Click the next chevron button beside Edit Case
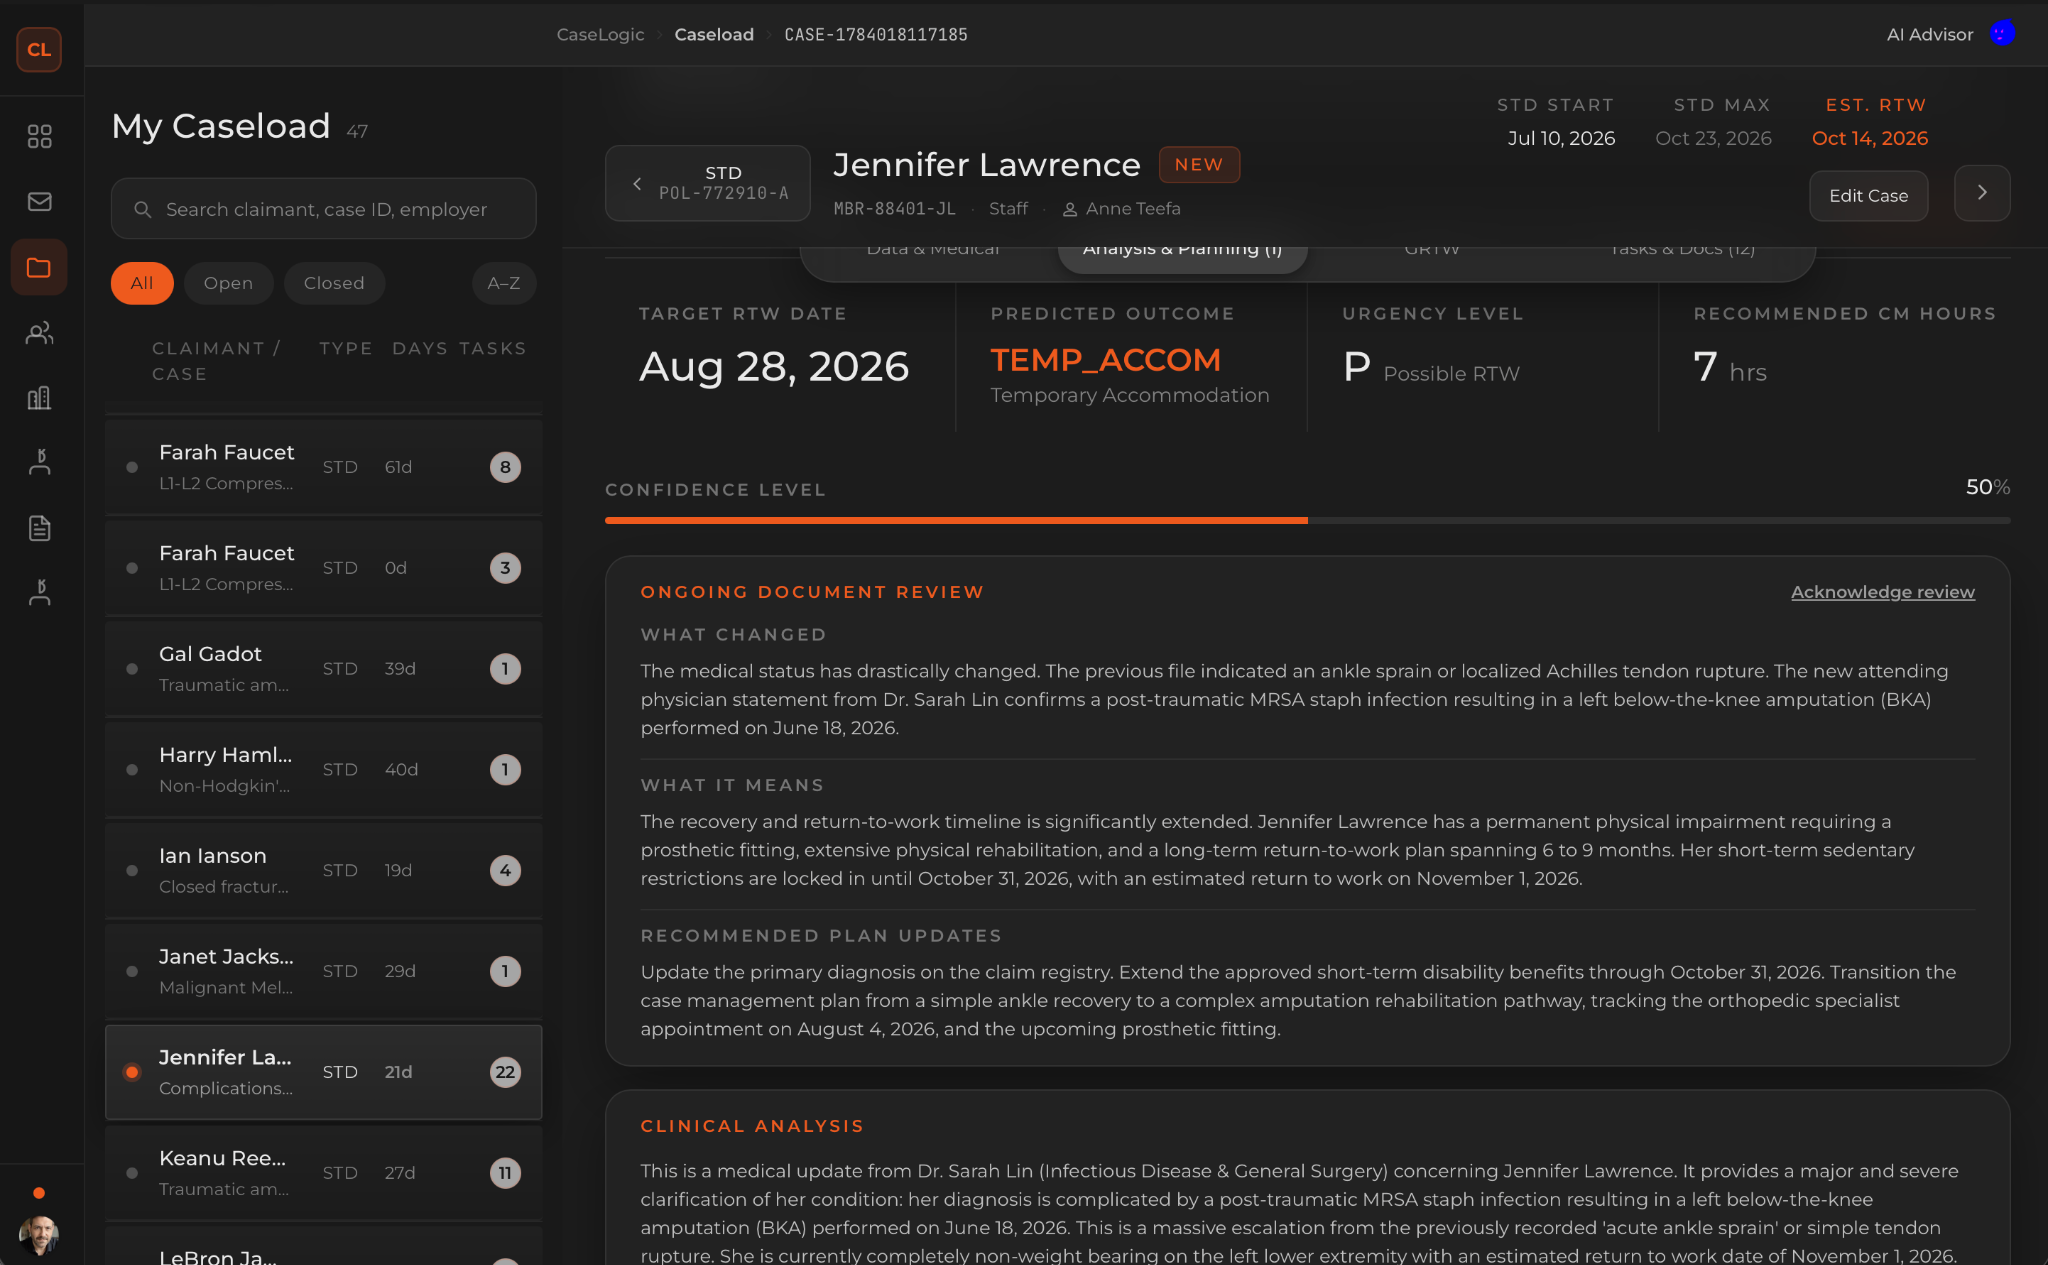 click(1982, 193)
